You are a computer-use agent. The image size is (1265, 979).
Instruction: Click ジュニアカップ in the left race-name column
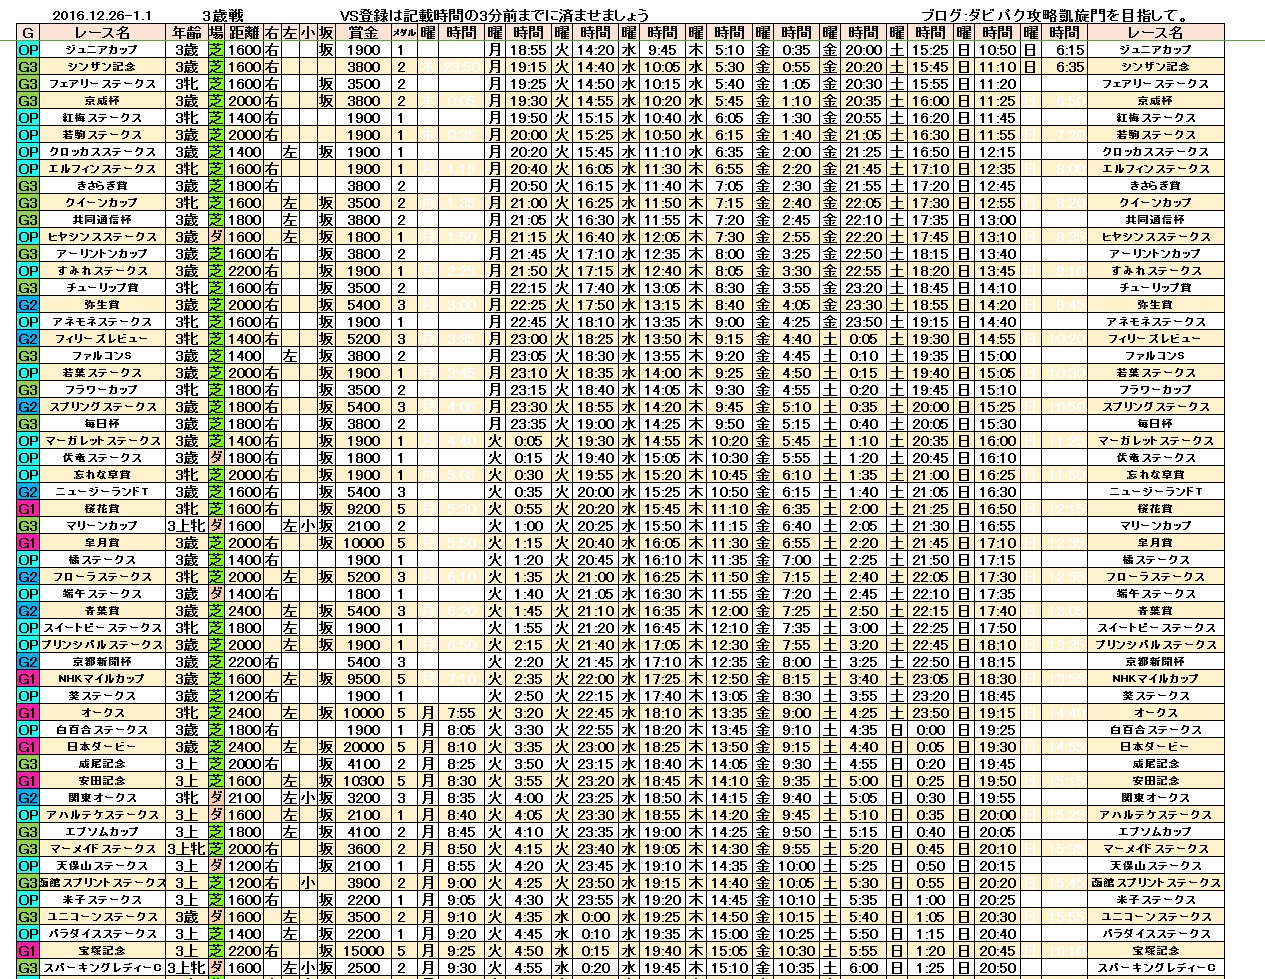pyautogui.click(x=102, y=50)
